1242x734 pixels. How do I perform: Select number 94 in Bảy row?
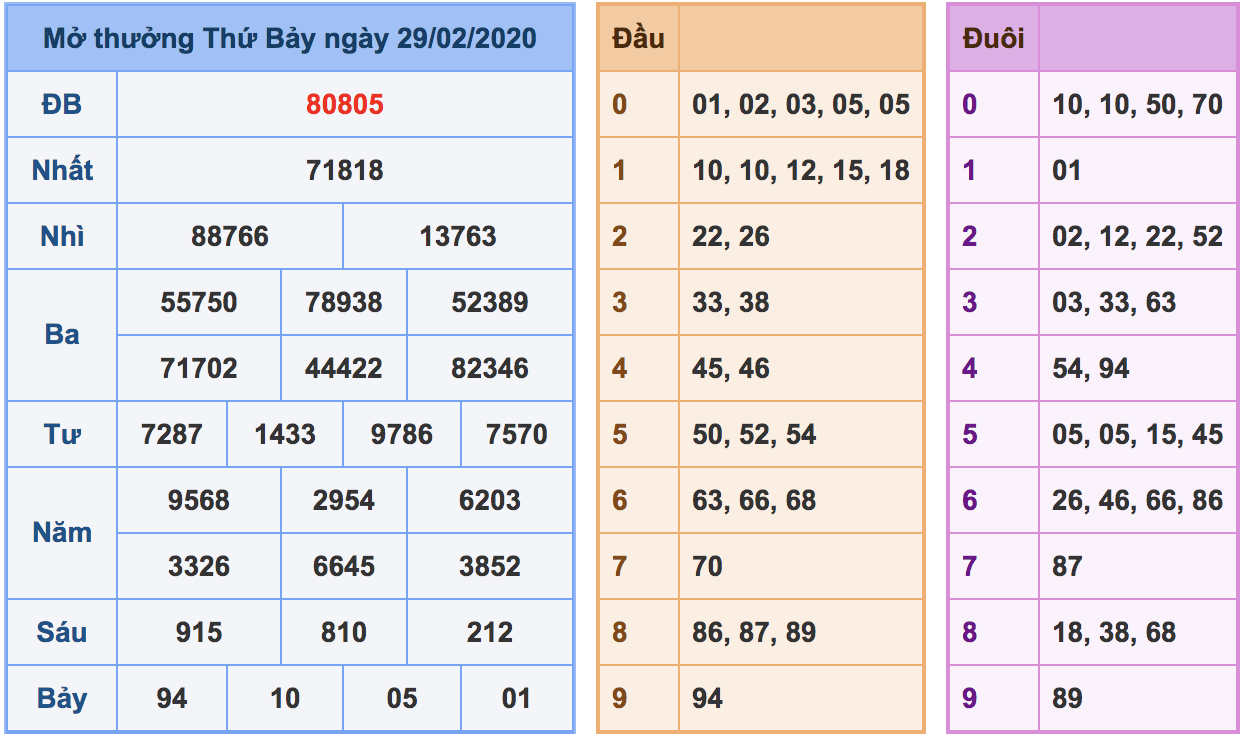point(172,698)
